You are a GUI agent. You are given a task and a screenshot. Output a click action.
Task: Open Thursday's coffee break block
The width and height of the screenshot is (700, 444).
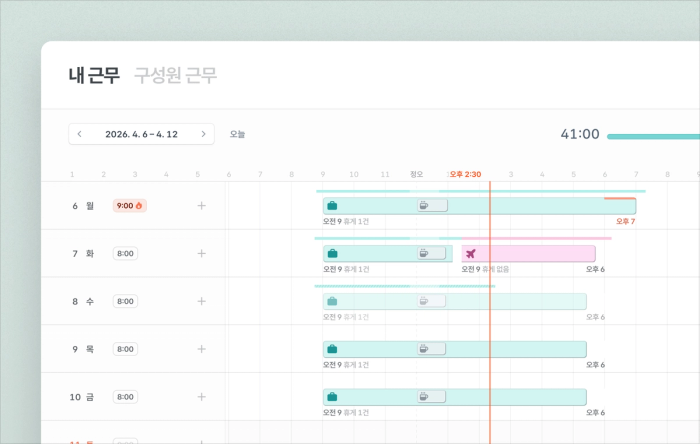coord(431,349)
